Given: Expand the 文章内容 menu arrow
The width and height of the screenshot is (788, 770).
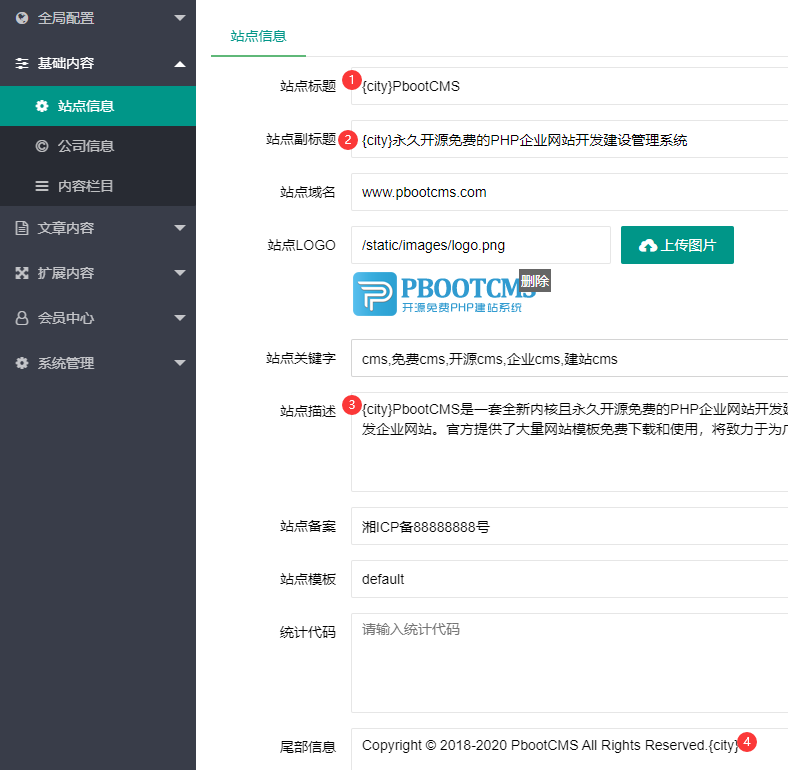Looking at the screenshot, I should point(179,228).
